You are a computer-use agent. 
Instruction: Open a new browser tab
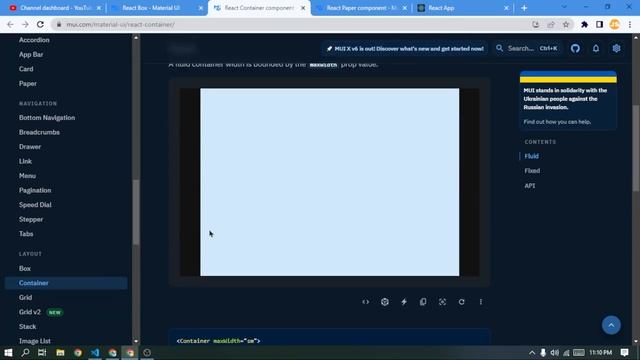[x=524, y=8]
